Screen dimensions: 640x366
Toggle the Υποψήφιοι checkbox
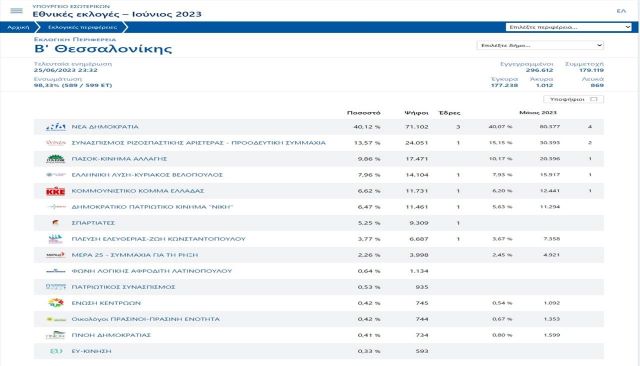pos(594,99)
